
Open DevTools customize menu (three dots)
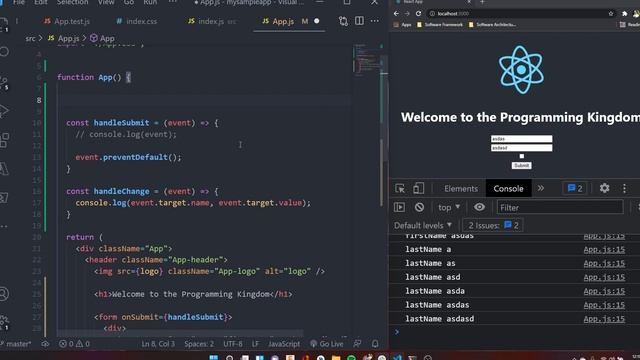point(624,188)
